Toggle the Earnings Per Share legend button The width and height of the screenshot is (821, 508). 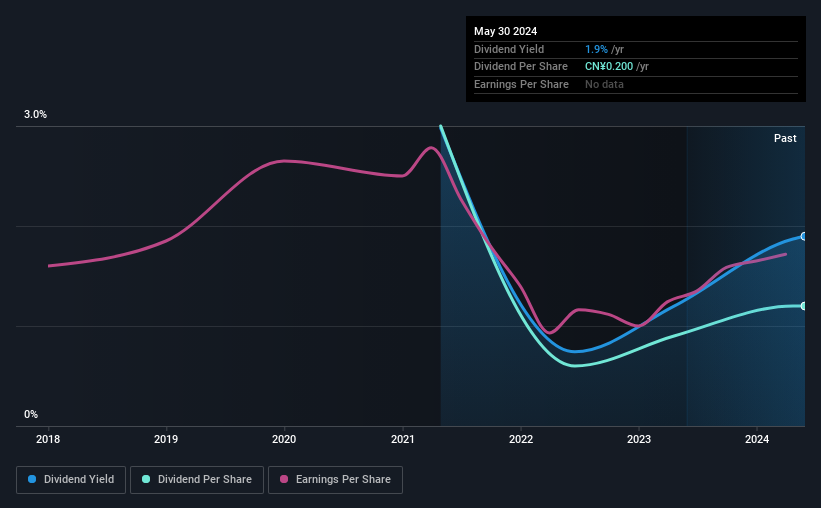[x=335, y=480]
